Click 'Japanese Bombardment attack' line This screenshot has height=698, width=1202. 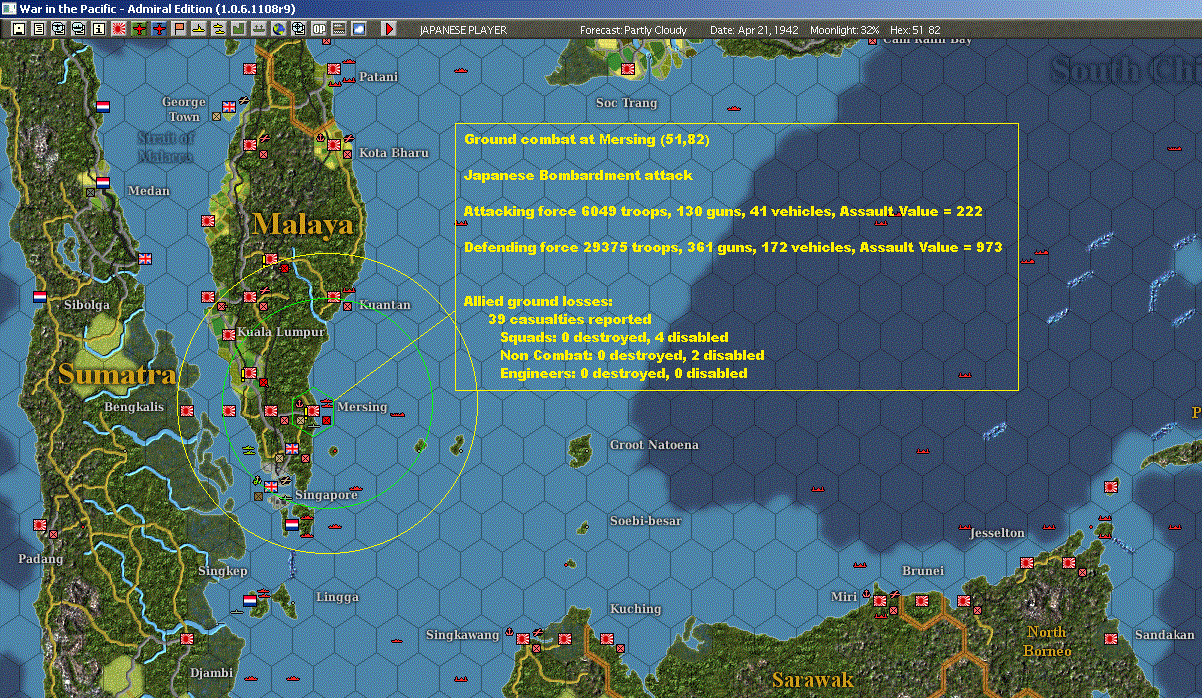pos(578,175)
